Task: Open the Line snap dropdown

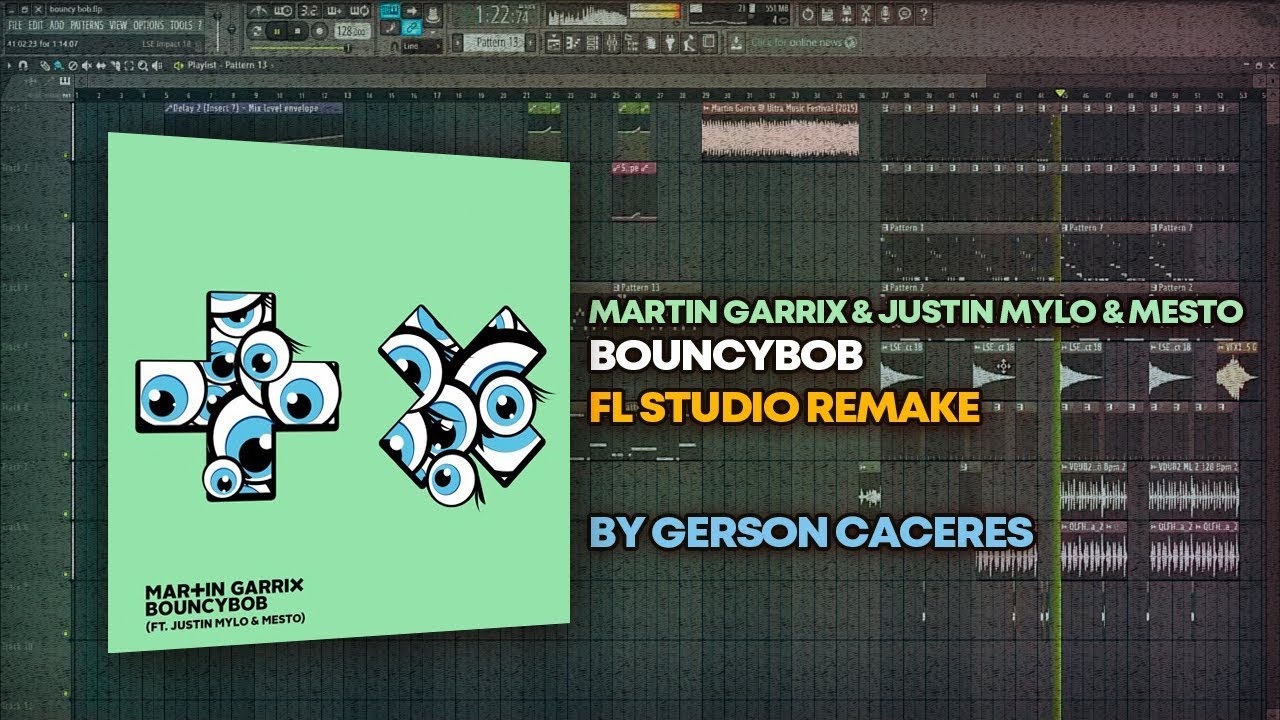Action: pos(421,46)
